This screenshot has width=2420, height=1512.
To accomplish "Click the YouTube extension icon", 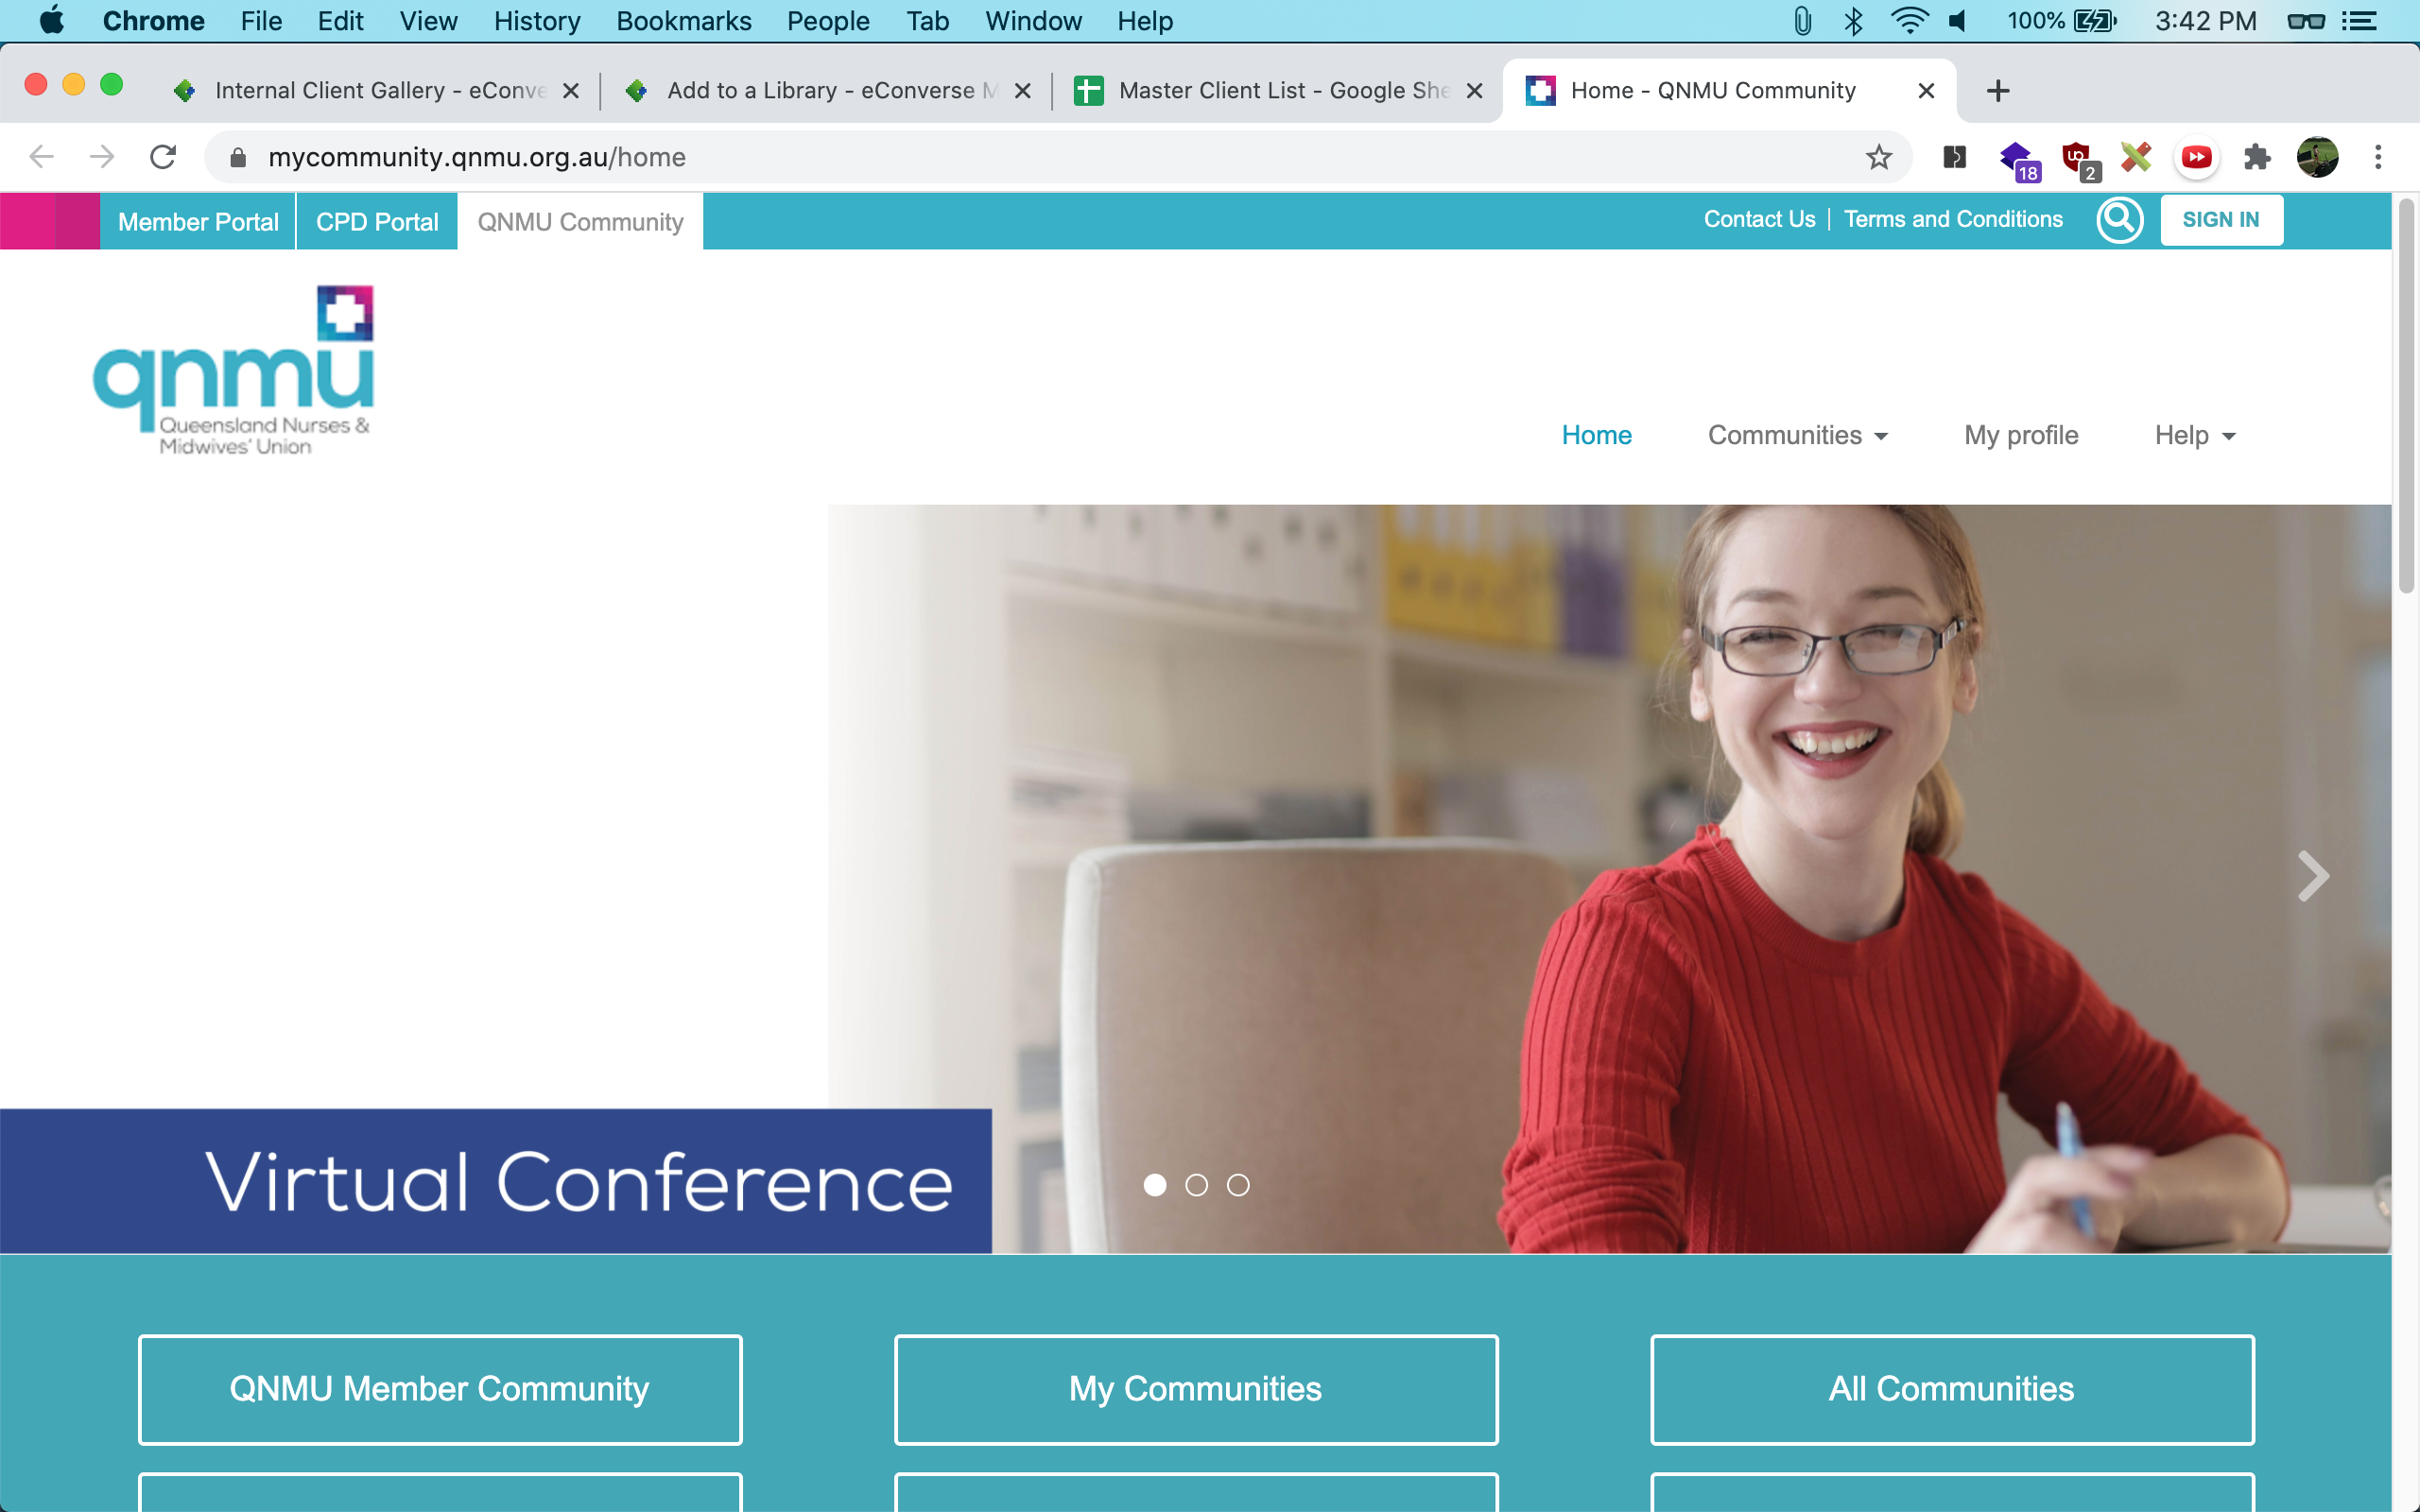I will [2196, 157].
